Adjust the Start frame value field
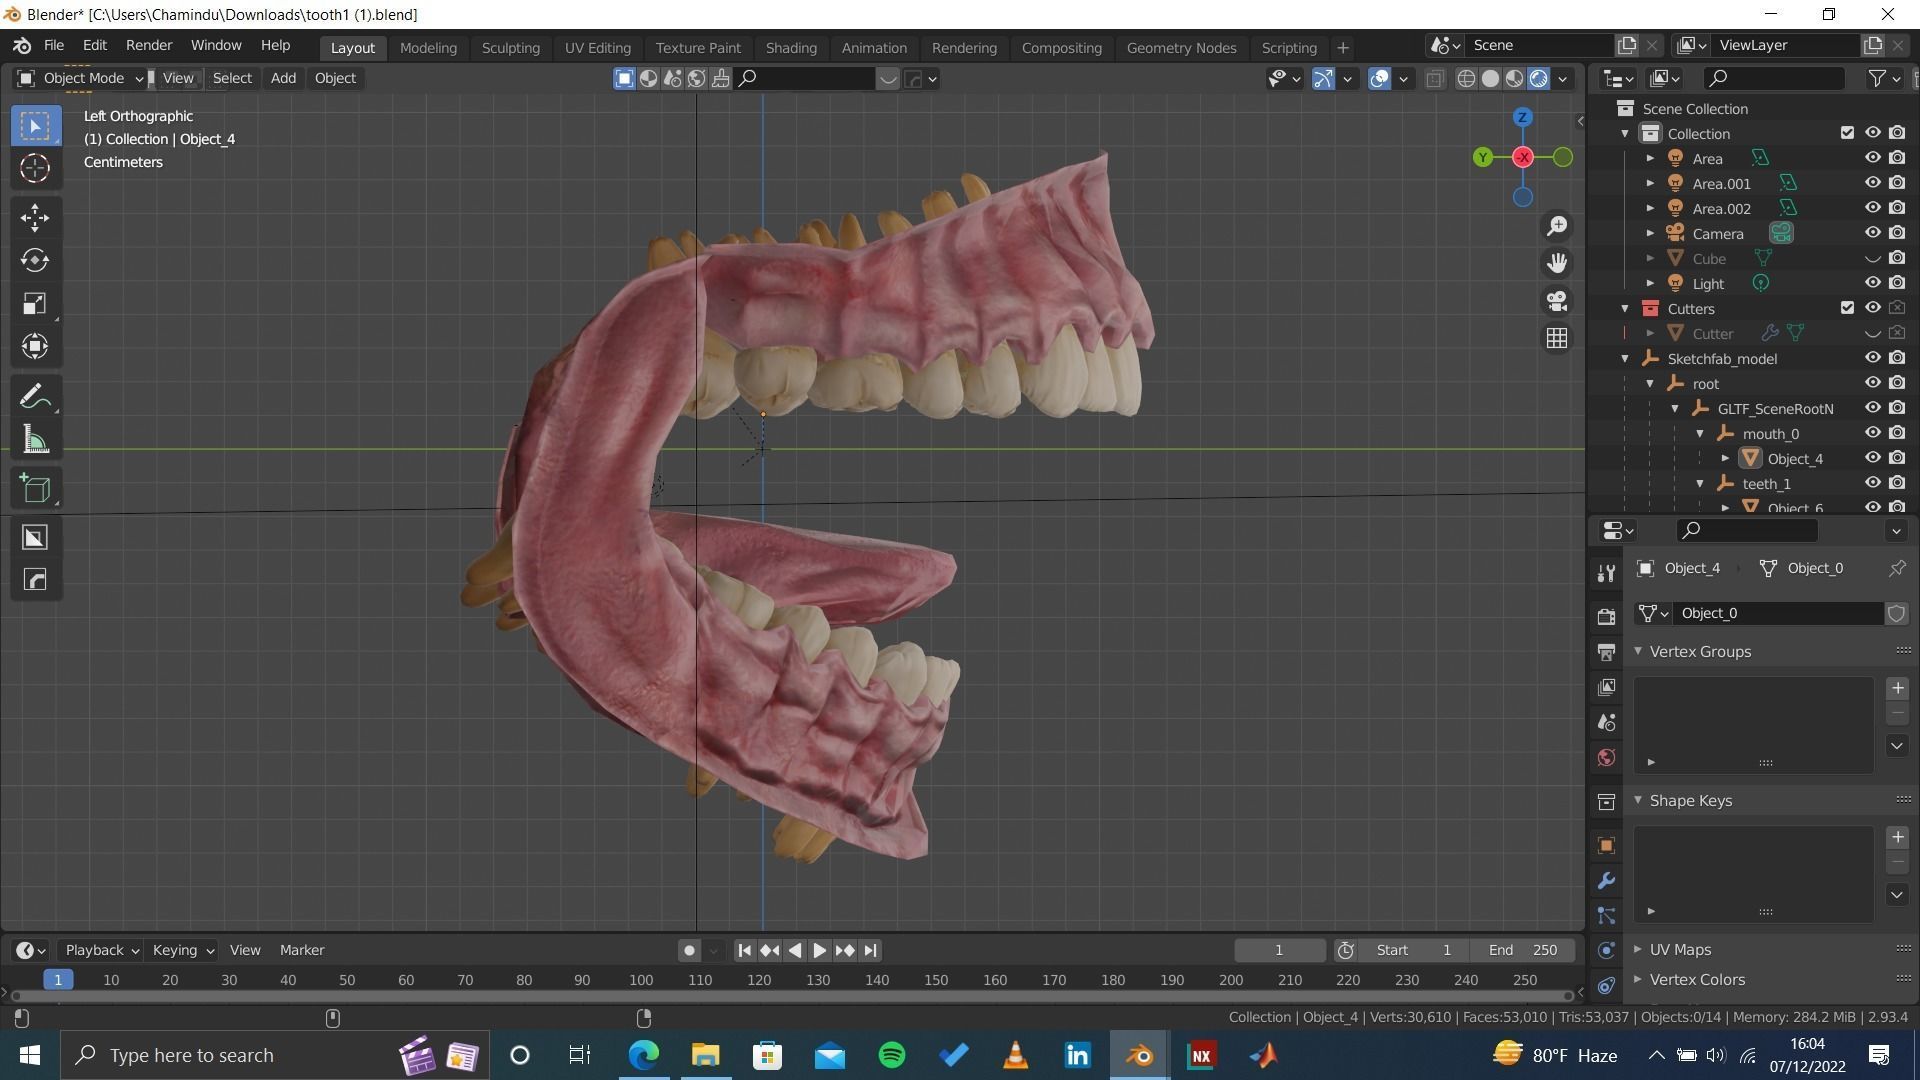1920x1080 pixels. coord(1414,950)
